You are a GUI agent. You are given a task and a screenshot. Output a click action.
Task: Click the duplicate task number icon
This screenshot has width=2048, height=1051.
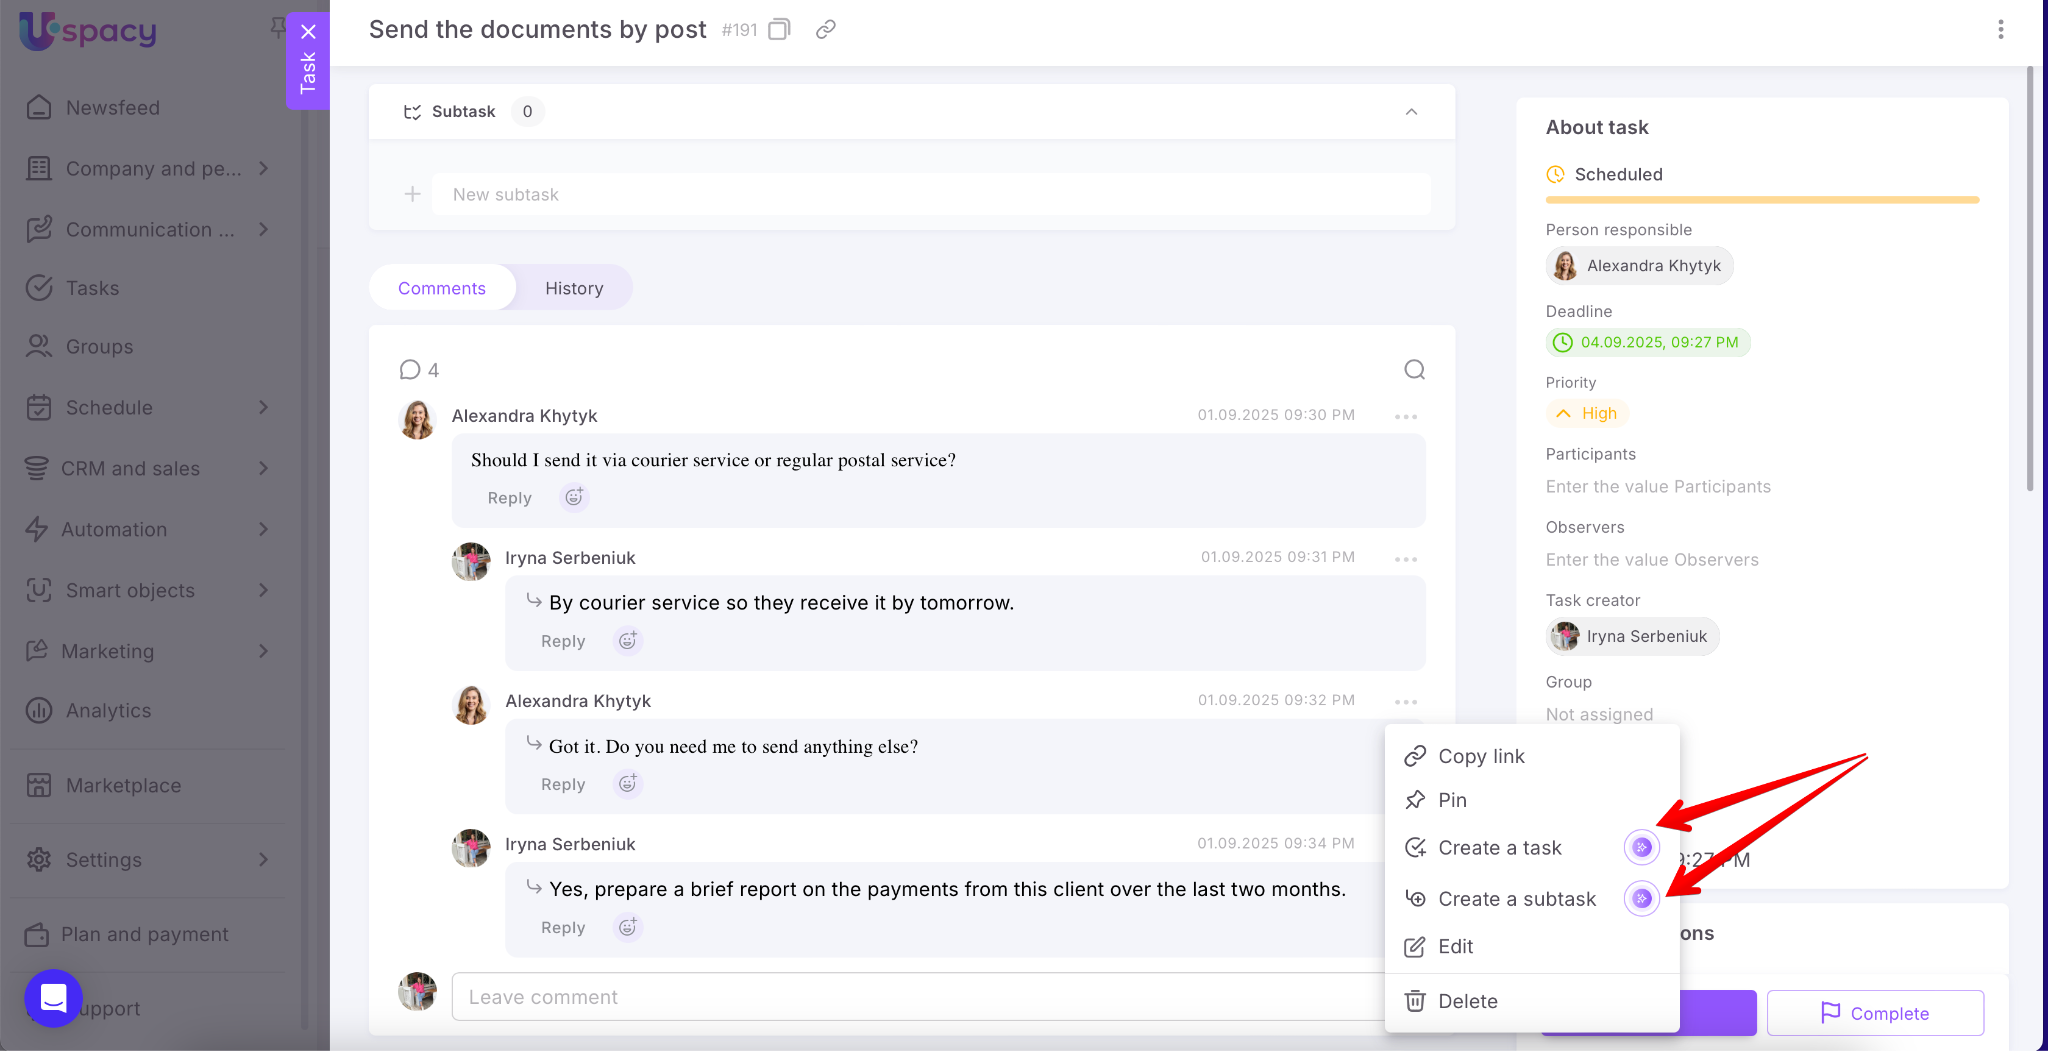coord(779,30)
